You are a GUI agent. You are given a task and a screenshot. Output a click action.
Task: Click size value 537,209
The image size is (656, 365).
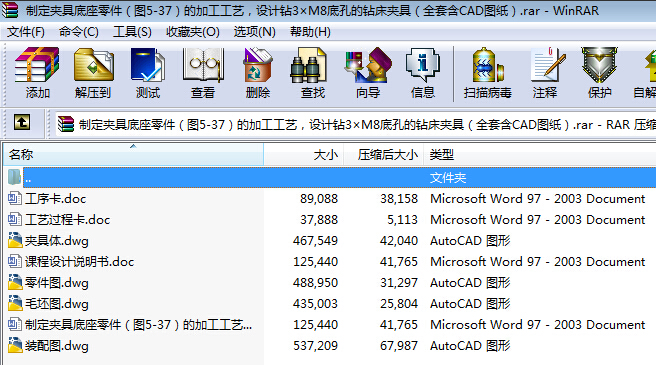[x=315, y=346]
